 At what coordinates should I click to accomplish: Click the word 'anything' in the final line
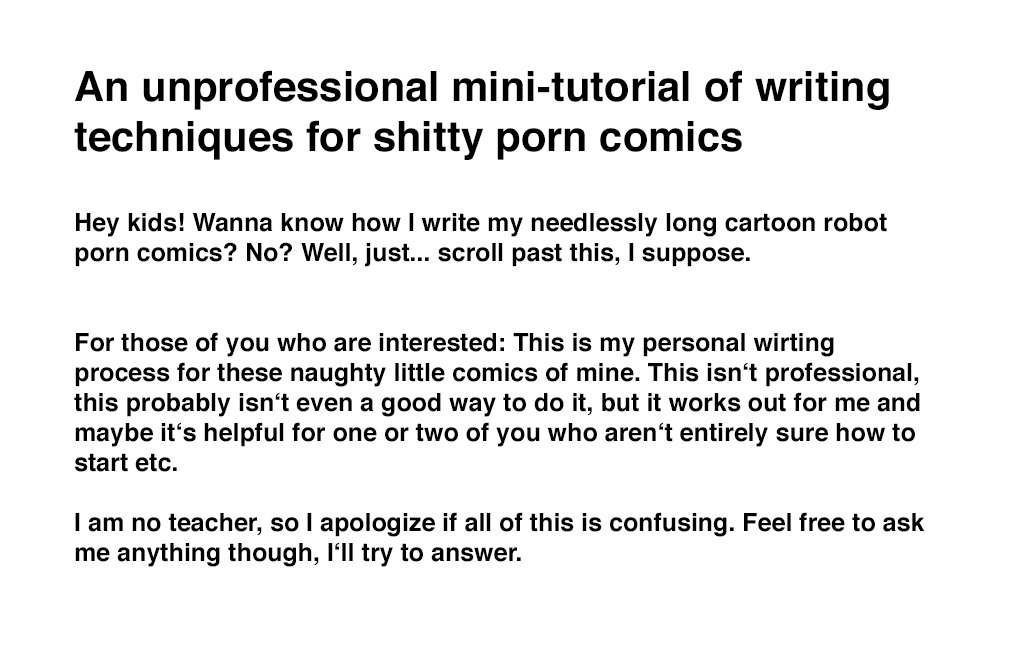(x=169, y=552)
